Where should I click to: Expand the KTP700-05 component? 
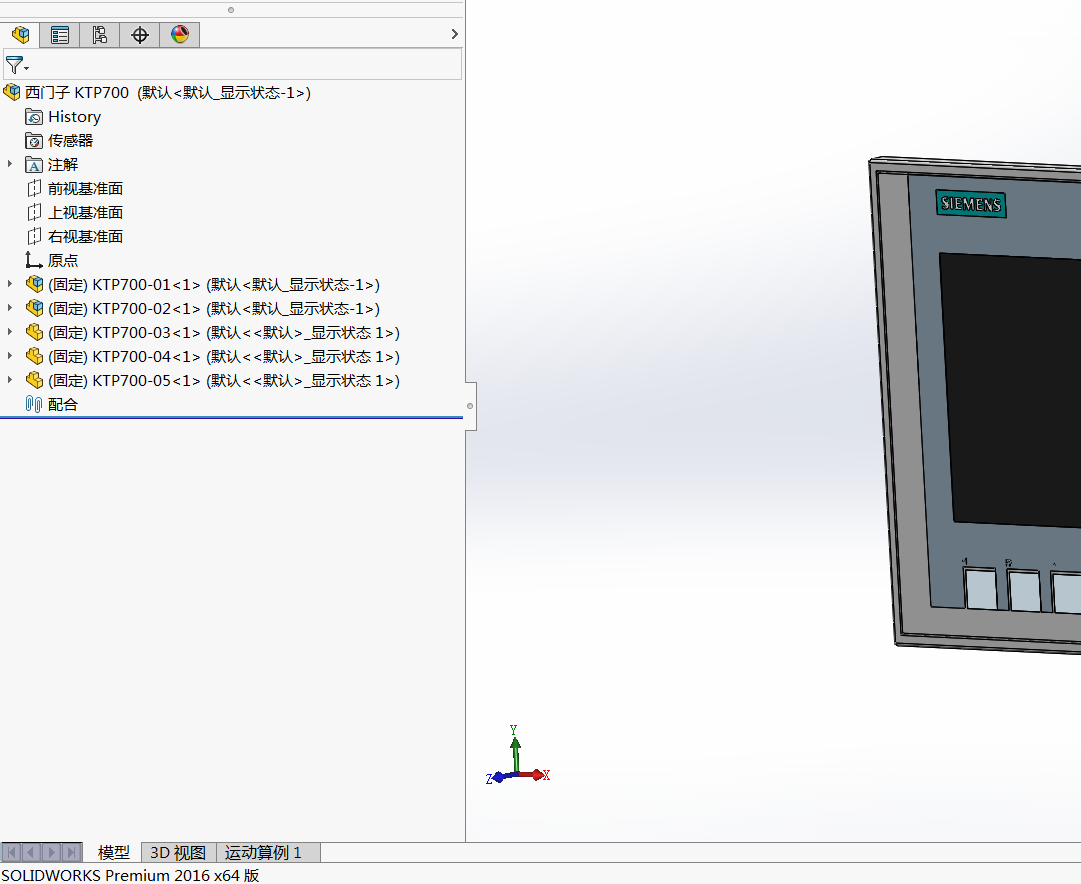point(10,381)
